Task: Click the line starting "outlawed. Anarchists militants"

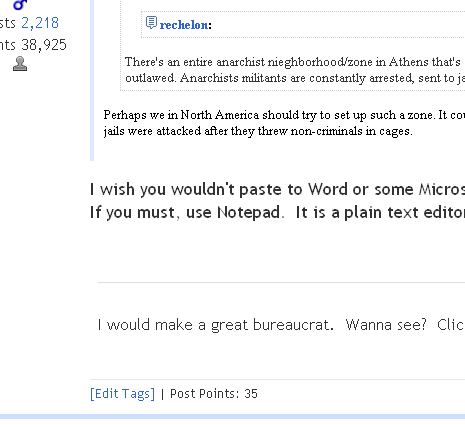Action: 295,78
